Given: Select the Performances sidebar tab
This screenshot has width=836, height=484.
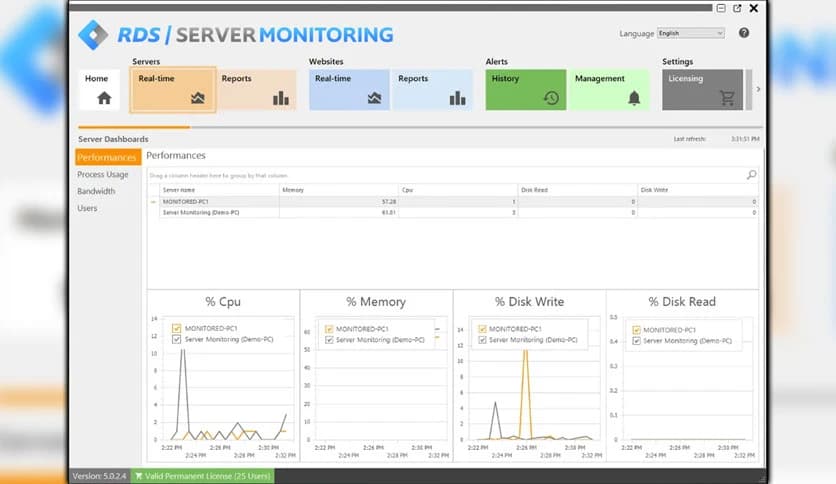Looking at the screenshot, I should (108, 157).
